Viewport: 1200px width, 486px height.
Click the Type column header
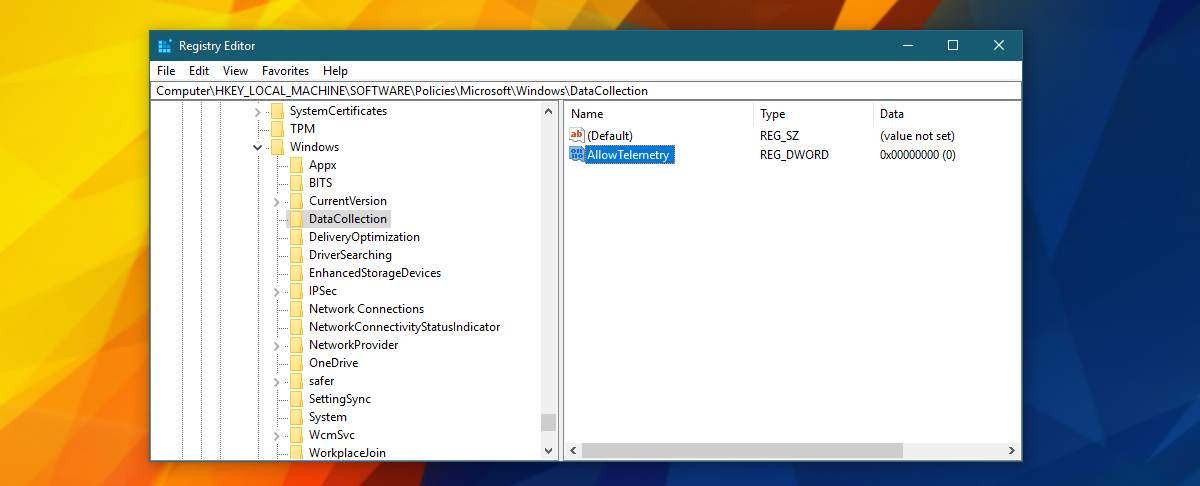point(810,114)
